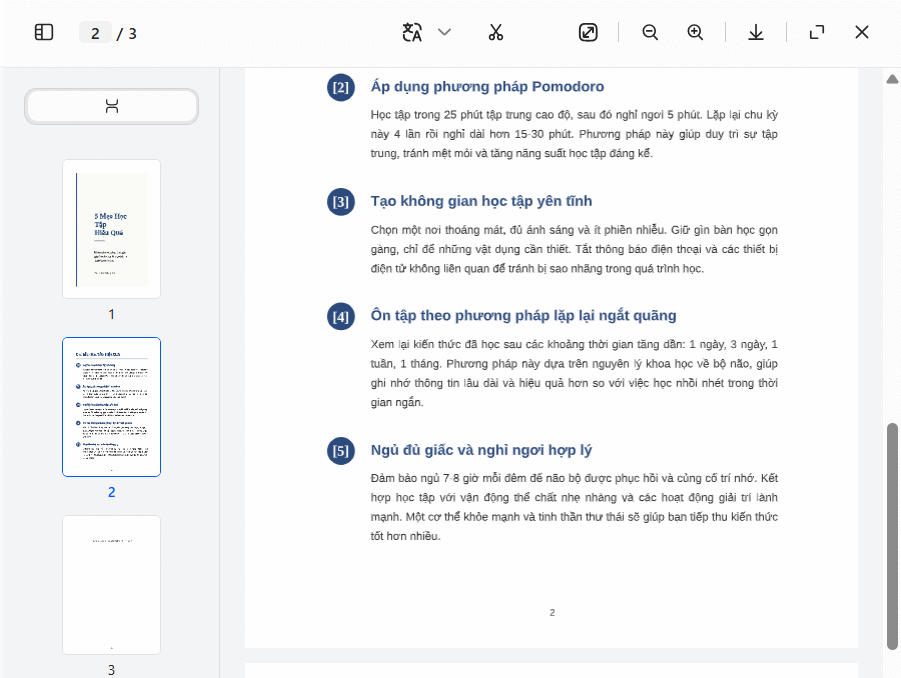Click the thumbnail label "3"

click(111, 670)
